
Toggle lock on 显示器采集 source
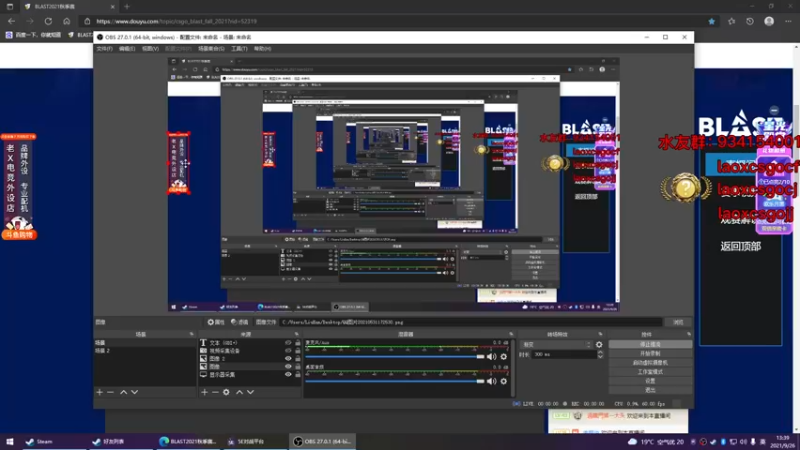click(297, 374)
